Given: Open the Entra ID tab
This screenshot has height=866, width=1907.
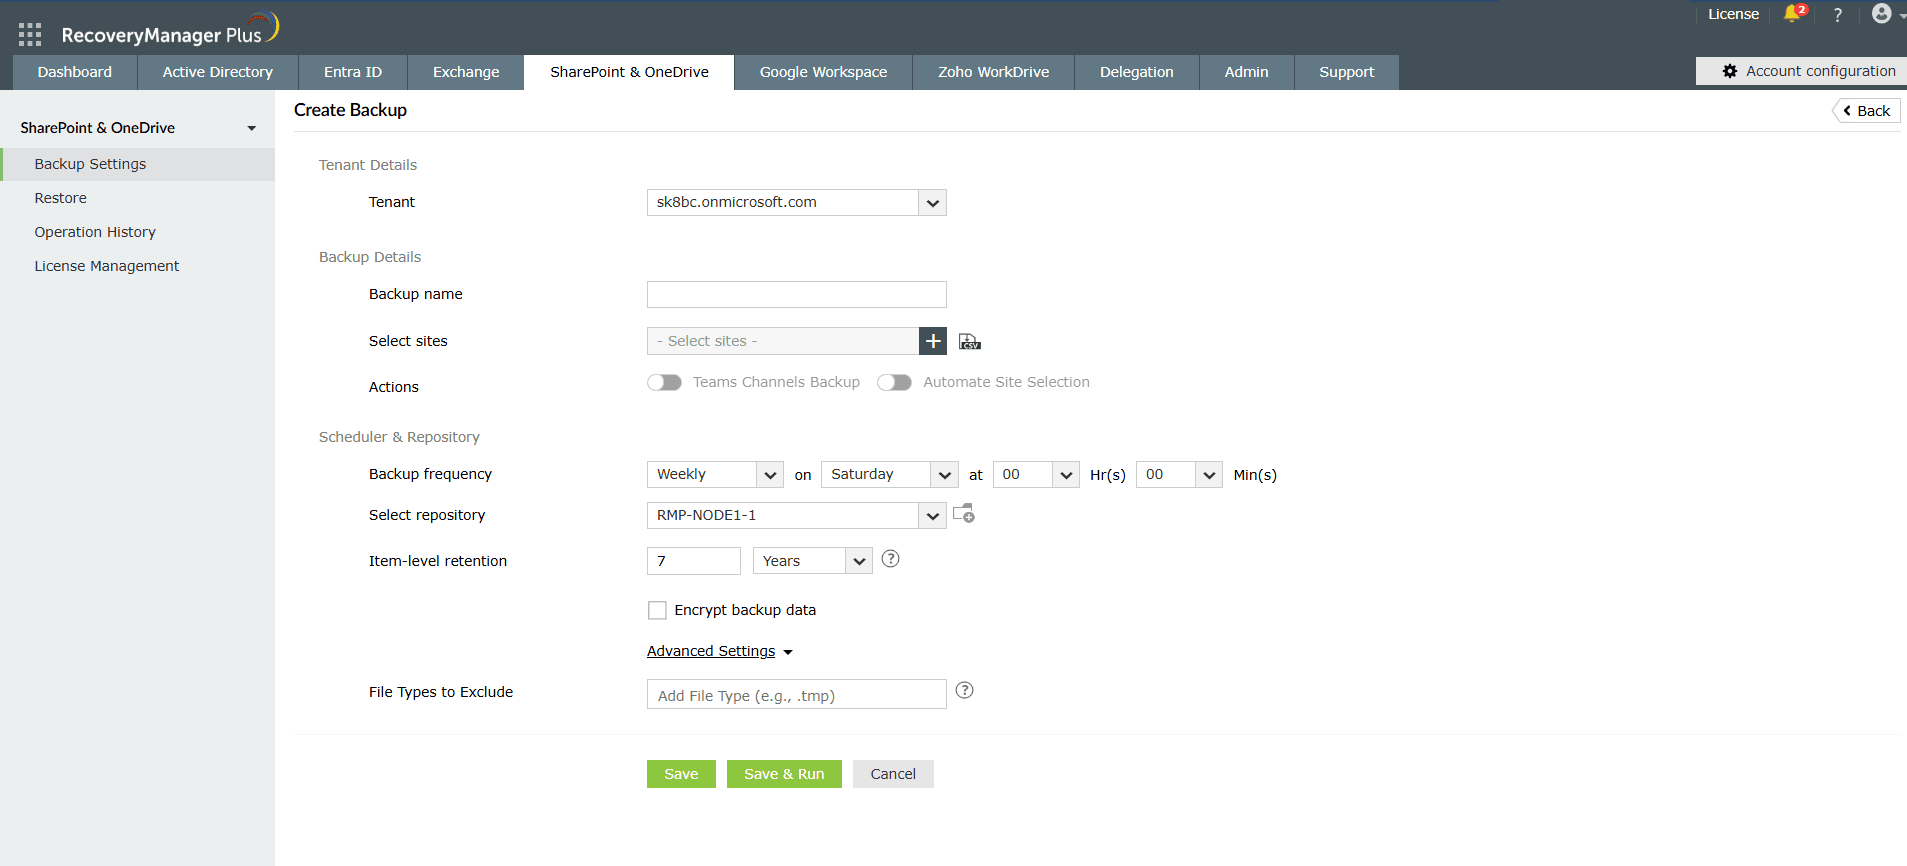Looking at the screenshot, I should tap(353, 72).
